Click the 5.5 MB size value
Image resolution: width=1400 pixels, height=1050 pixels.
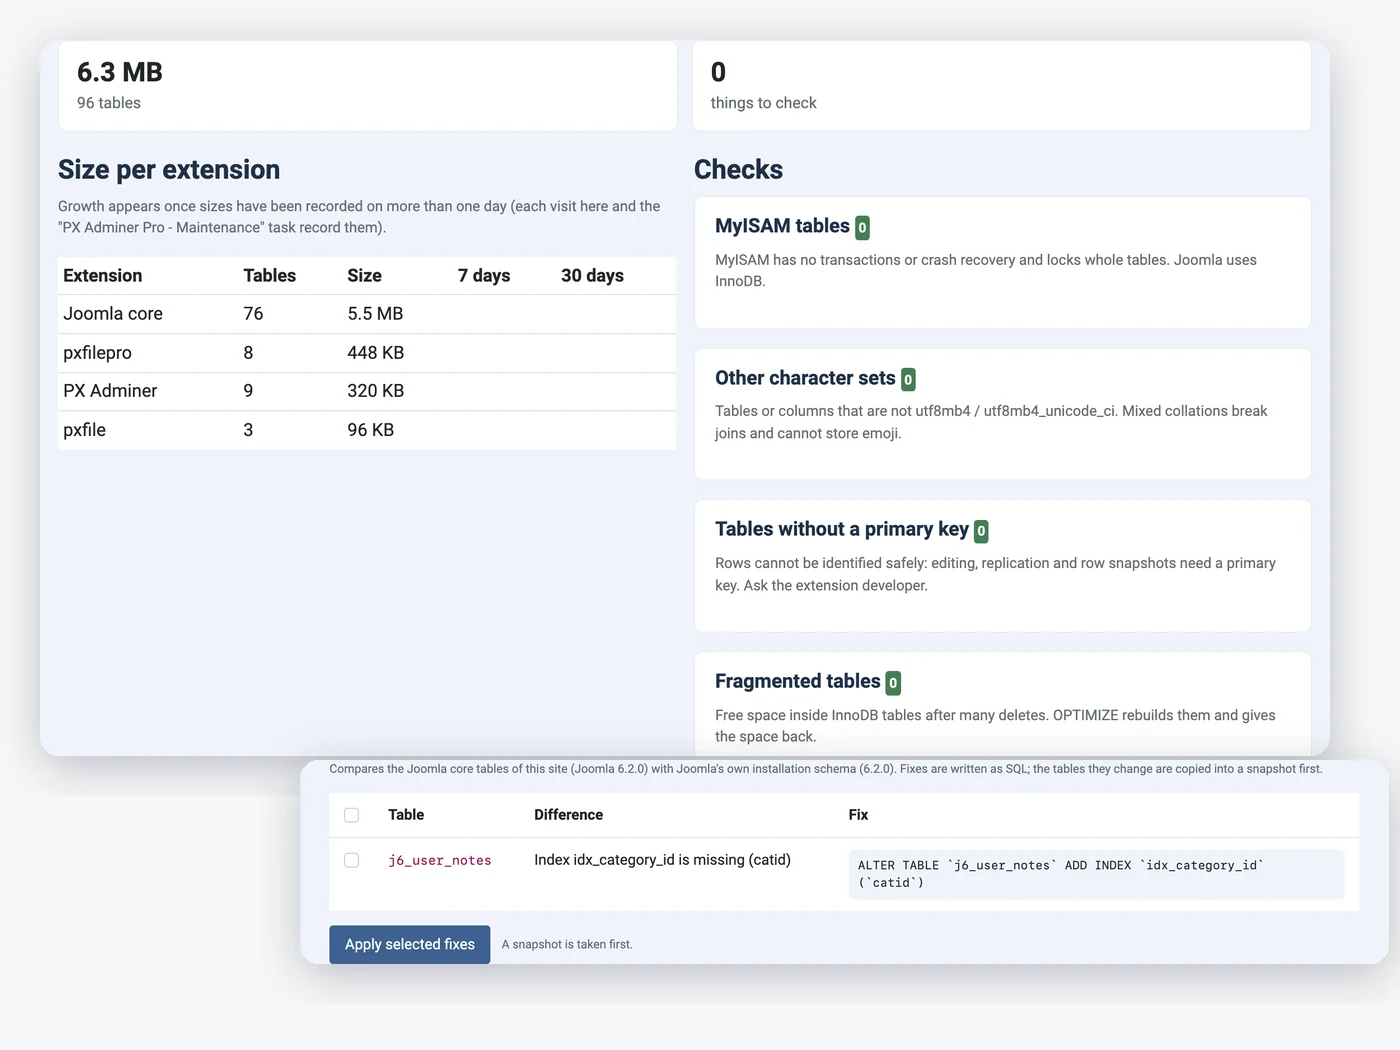(x=375, y=314)
